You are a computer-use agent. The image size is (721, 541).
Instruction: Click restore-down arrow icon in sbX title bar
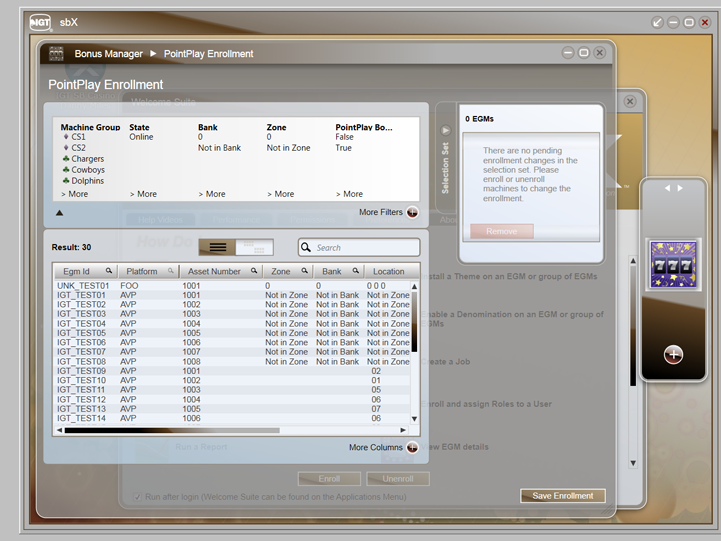pos(658,22)
